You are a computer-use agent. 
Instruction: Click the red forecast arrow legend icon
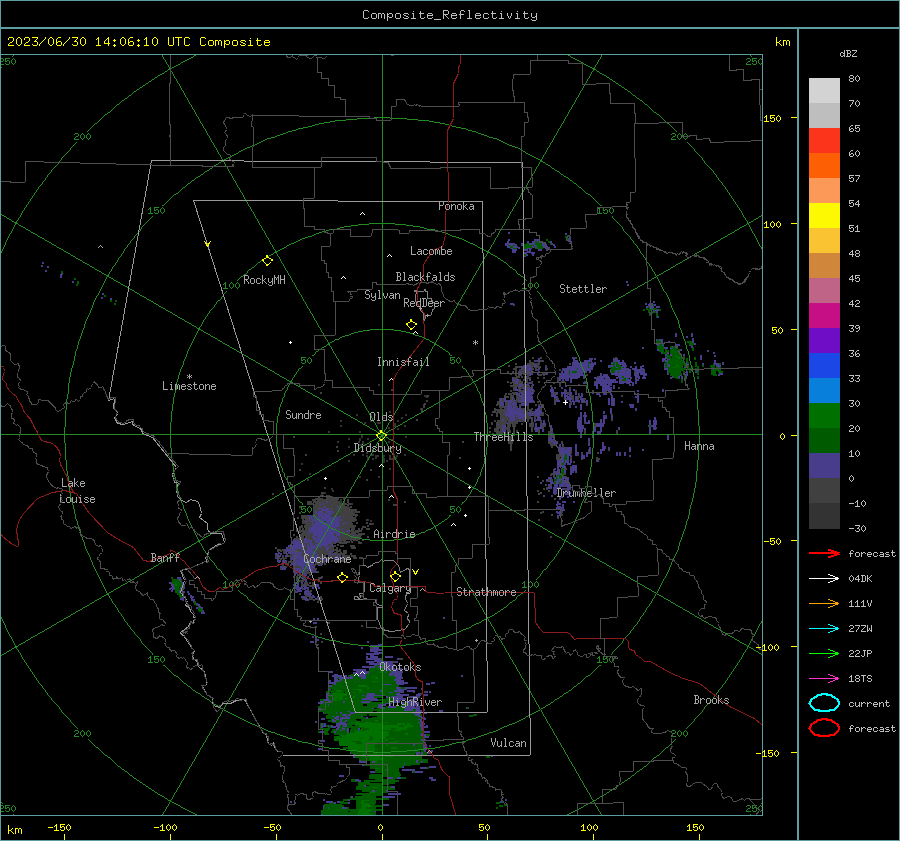click(x=824, y=553)
